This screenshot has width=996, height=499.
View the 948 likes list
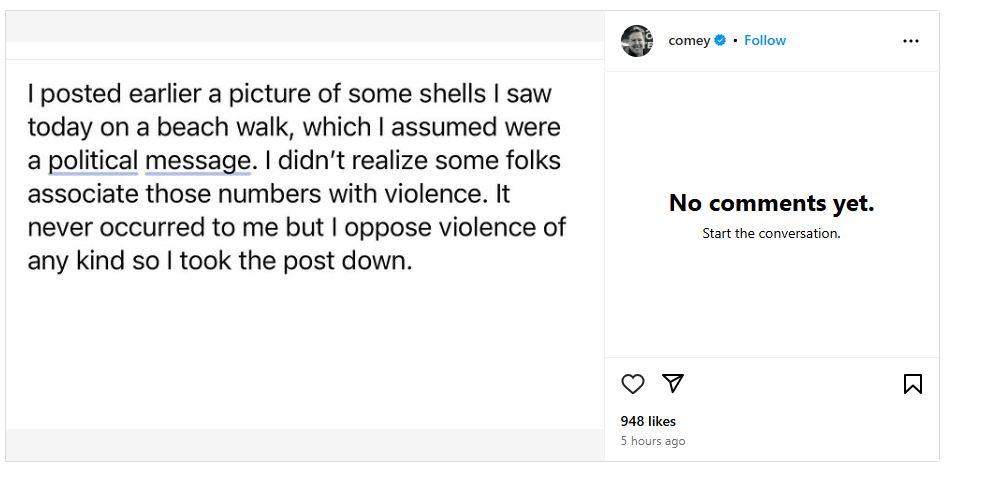[x=648, y=421]
